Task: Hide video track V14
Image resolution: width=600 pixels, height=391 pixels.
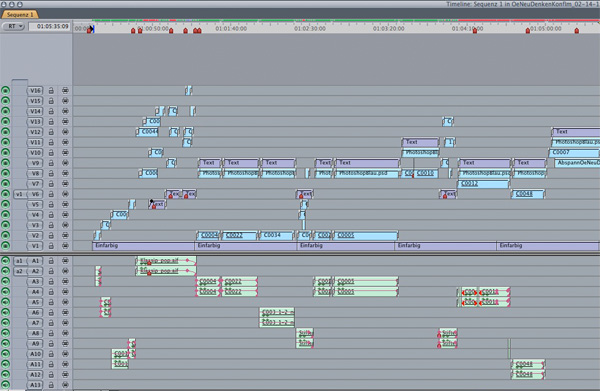Action: coord(5,111)
